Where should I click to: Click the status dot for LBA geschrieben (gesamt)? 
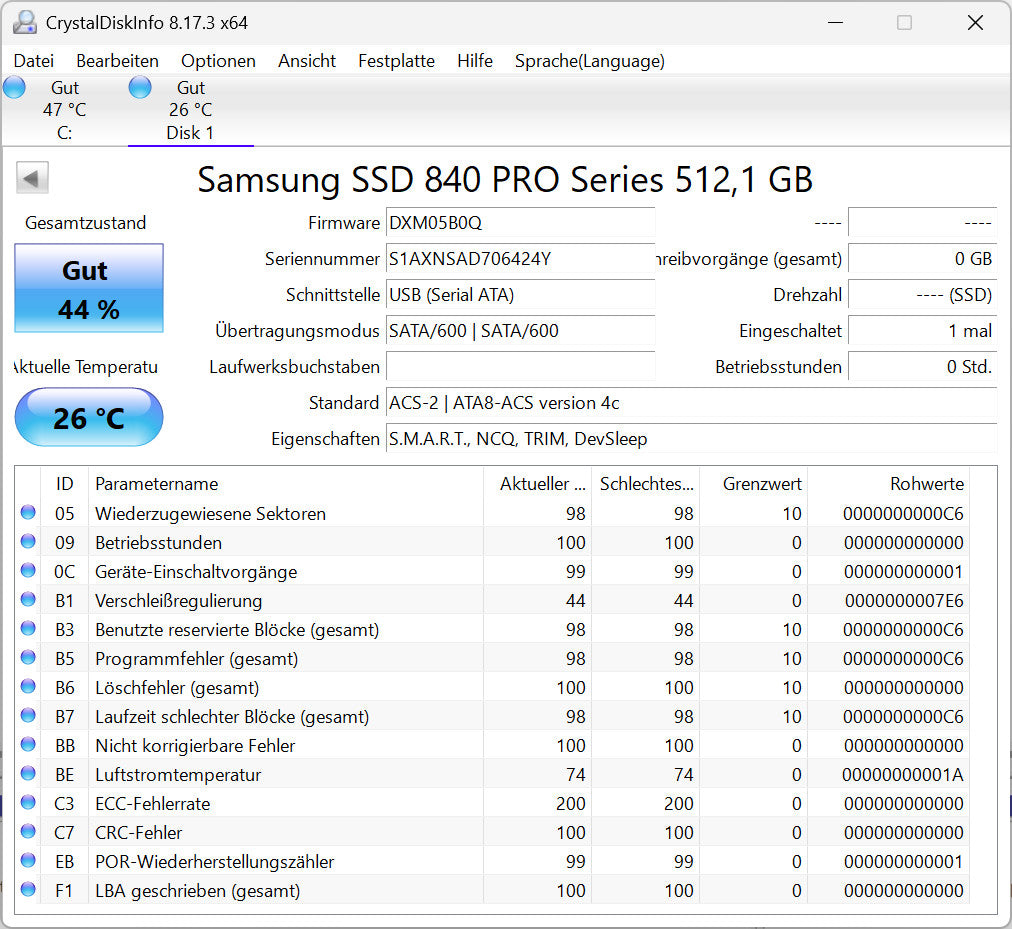[x=30, y=890]
